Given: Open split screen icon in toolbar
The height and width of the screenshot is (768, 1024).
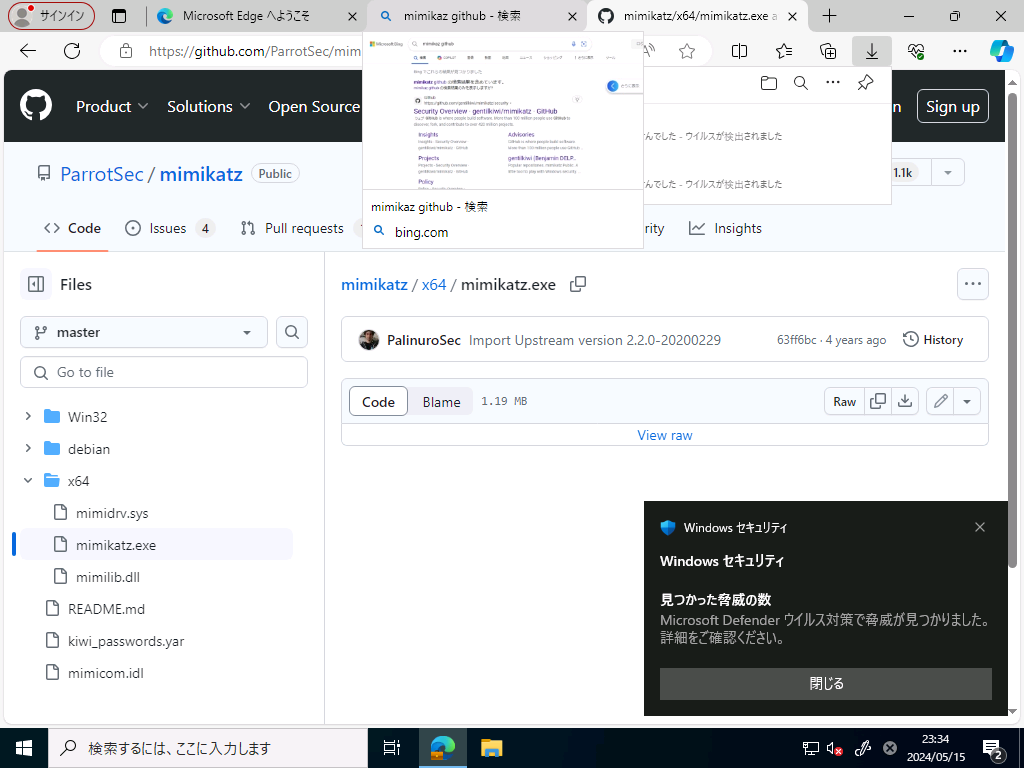Looking at the screenshot, I should coord(739,51).
